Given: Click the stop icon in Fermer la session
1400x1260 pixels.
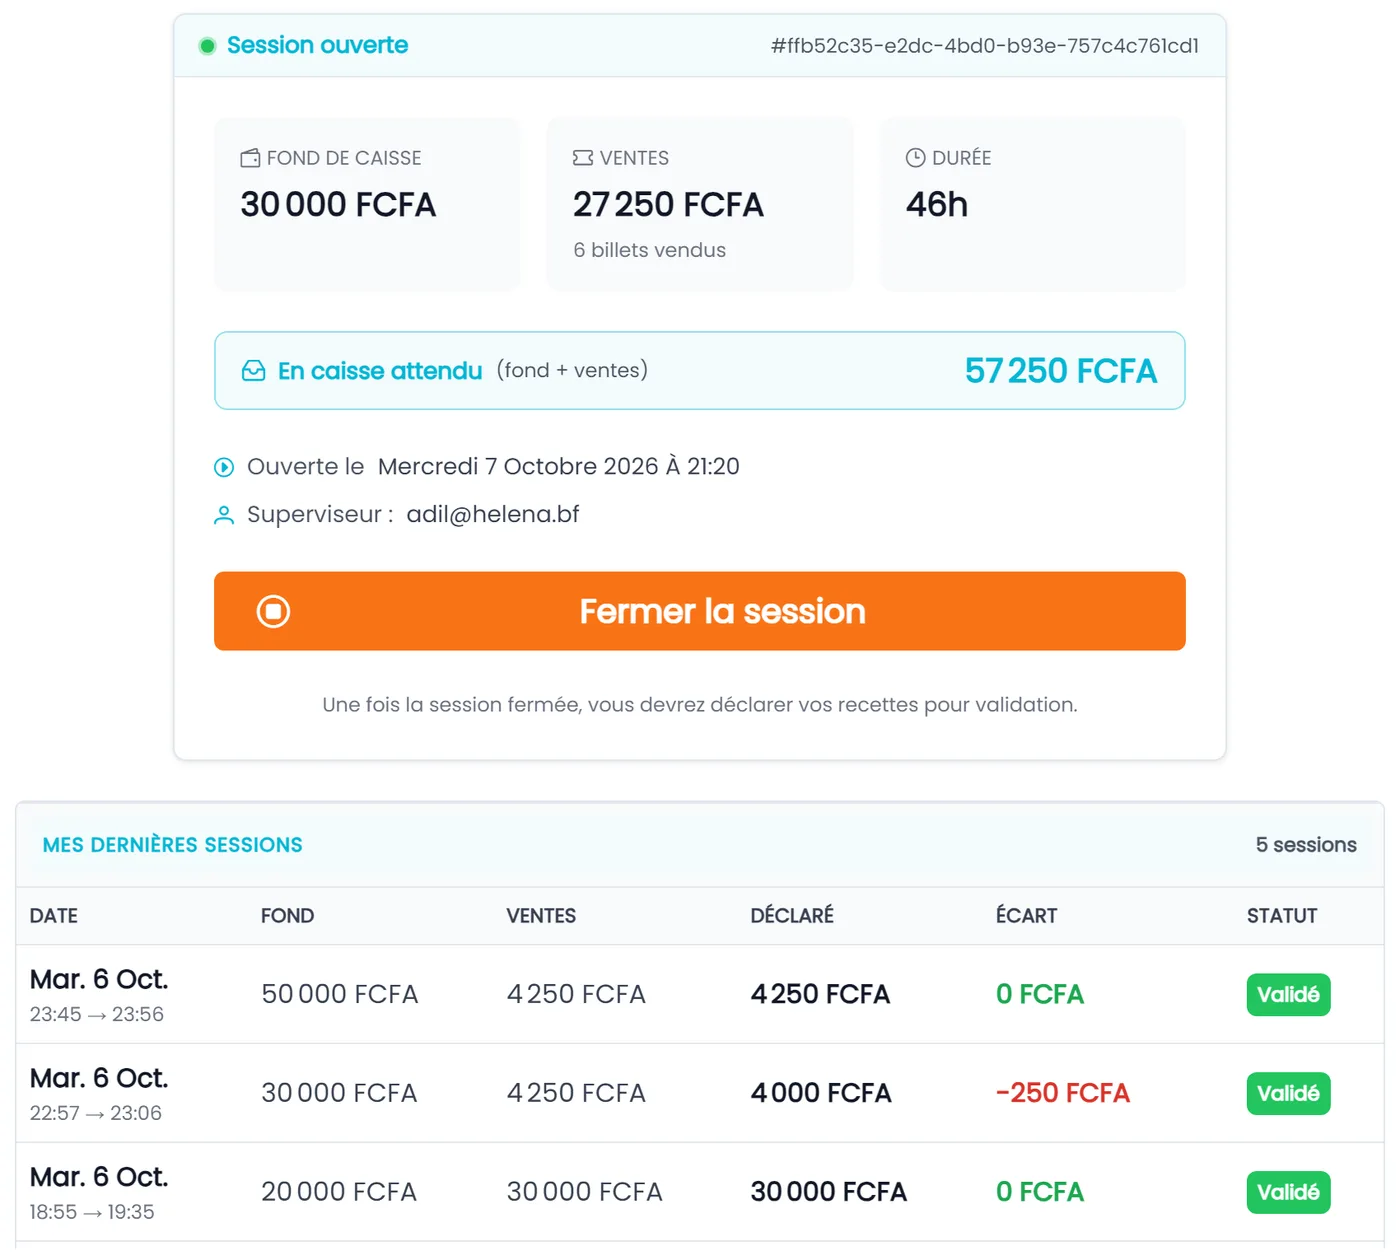Looking at the screenshot, I should pyautogui.click(x=273, y=611).
